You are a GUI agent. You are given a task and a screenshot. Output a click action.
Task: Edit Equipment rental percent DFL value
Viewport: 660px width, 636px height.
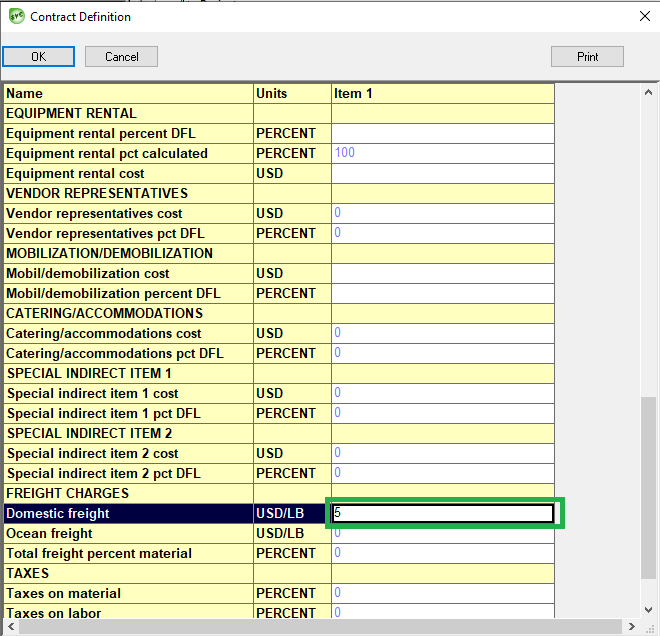click(443, 133)
